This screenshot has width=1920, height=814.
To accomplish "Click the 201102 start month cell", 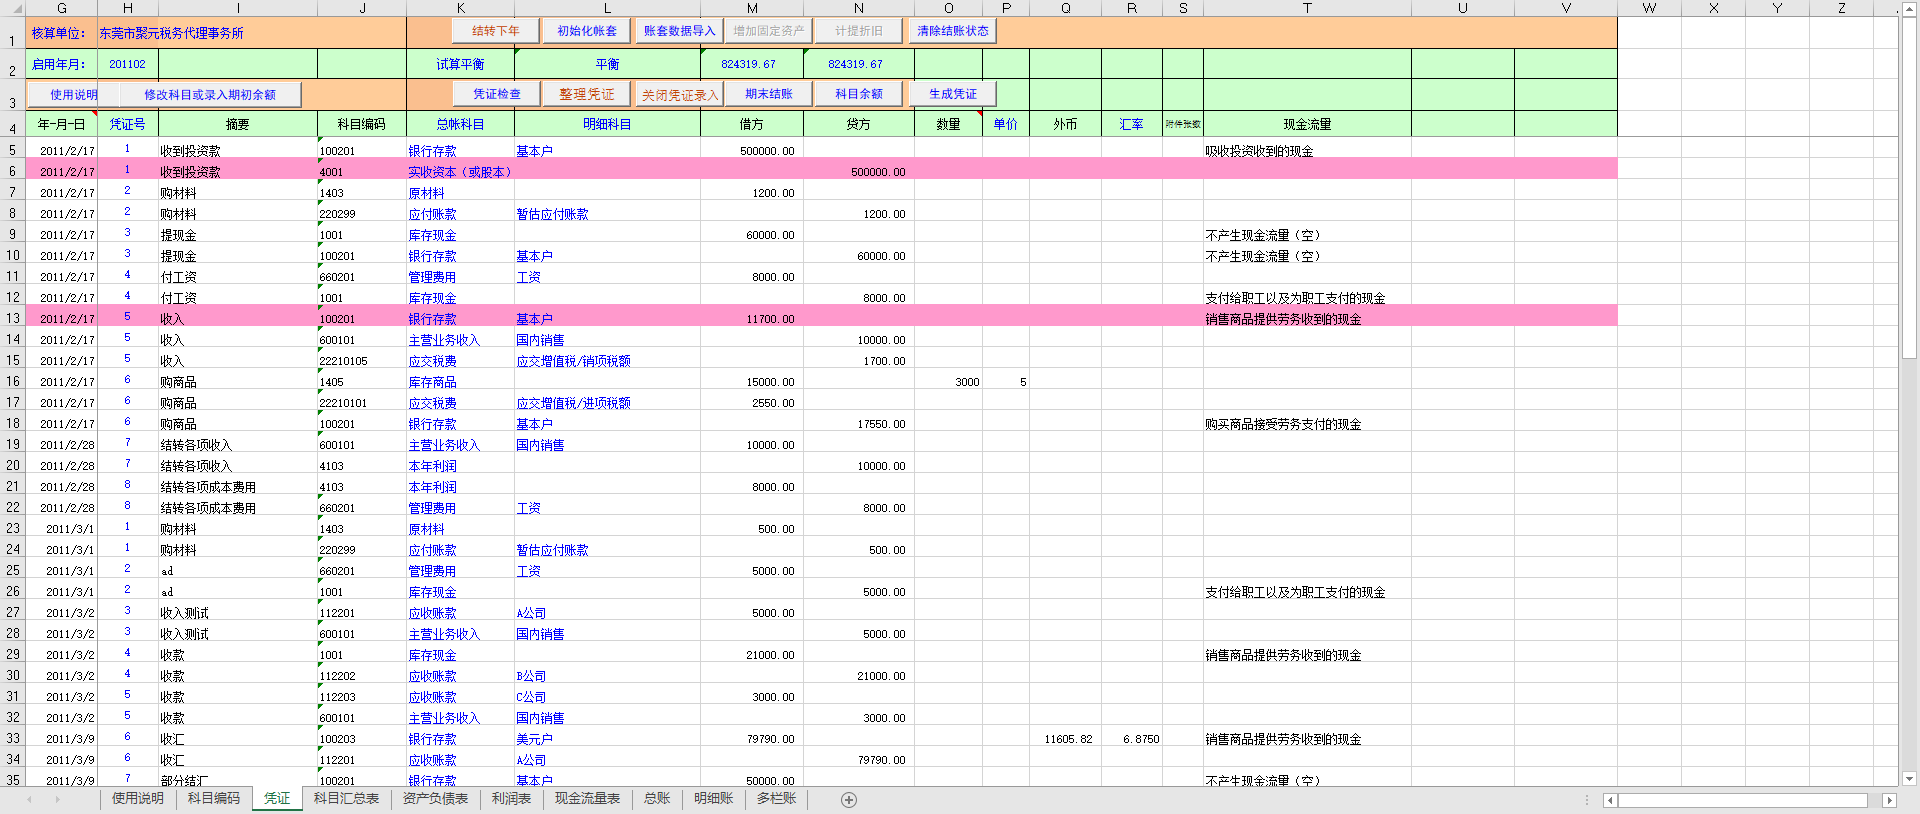I will point(127,64).
